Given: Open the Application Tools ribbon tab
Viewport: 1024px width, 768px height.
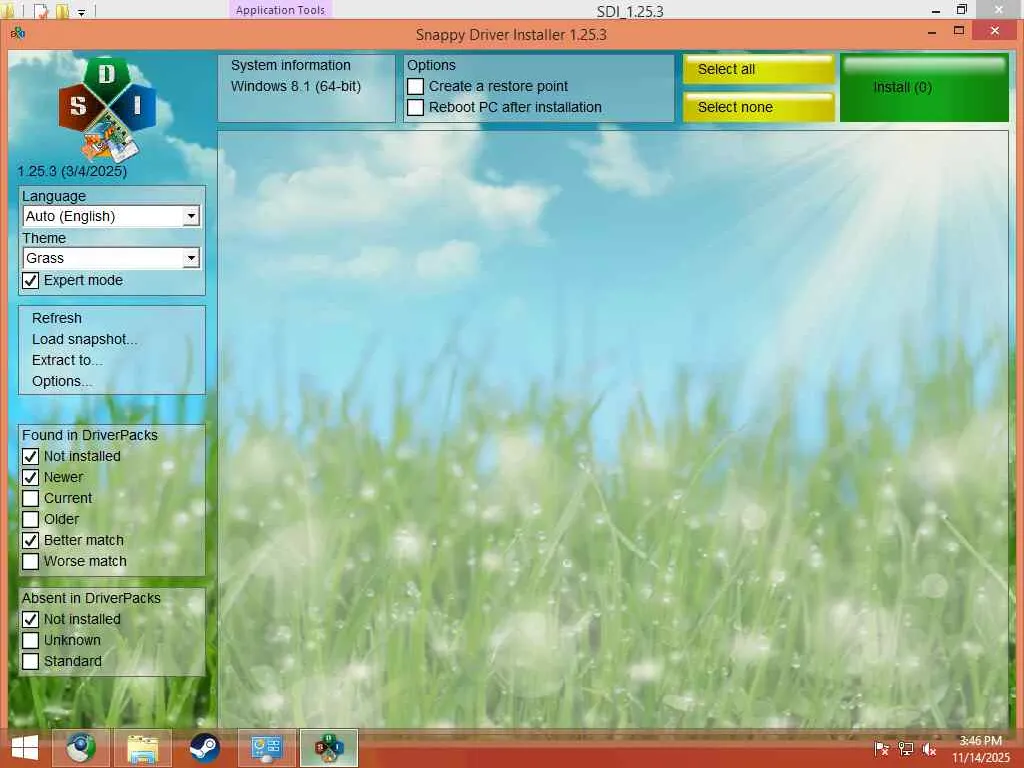Looking at the screenshot, I should pyautogui.click(x=280, y=10).
